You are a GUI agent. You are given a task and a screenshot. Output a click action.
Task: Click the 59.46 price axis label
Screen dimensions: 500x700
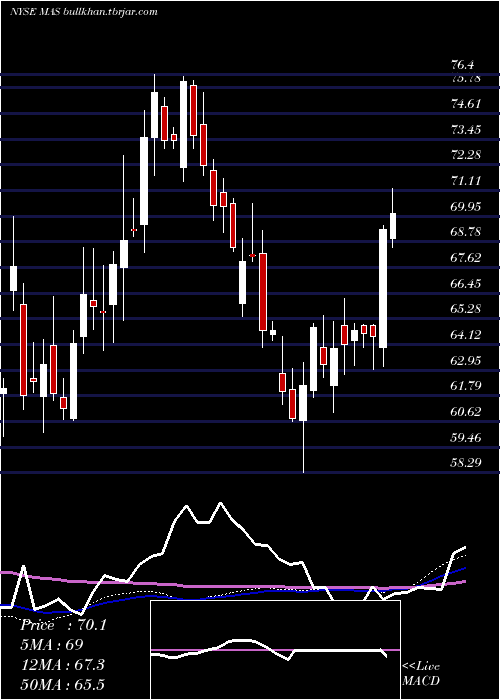467,437
